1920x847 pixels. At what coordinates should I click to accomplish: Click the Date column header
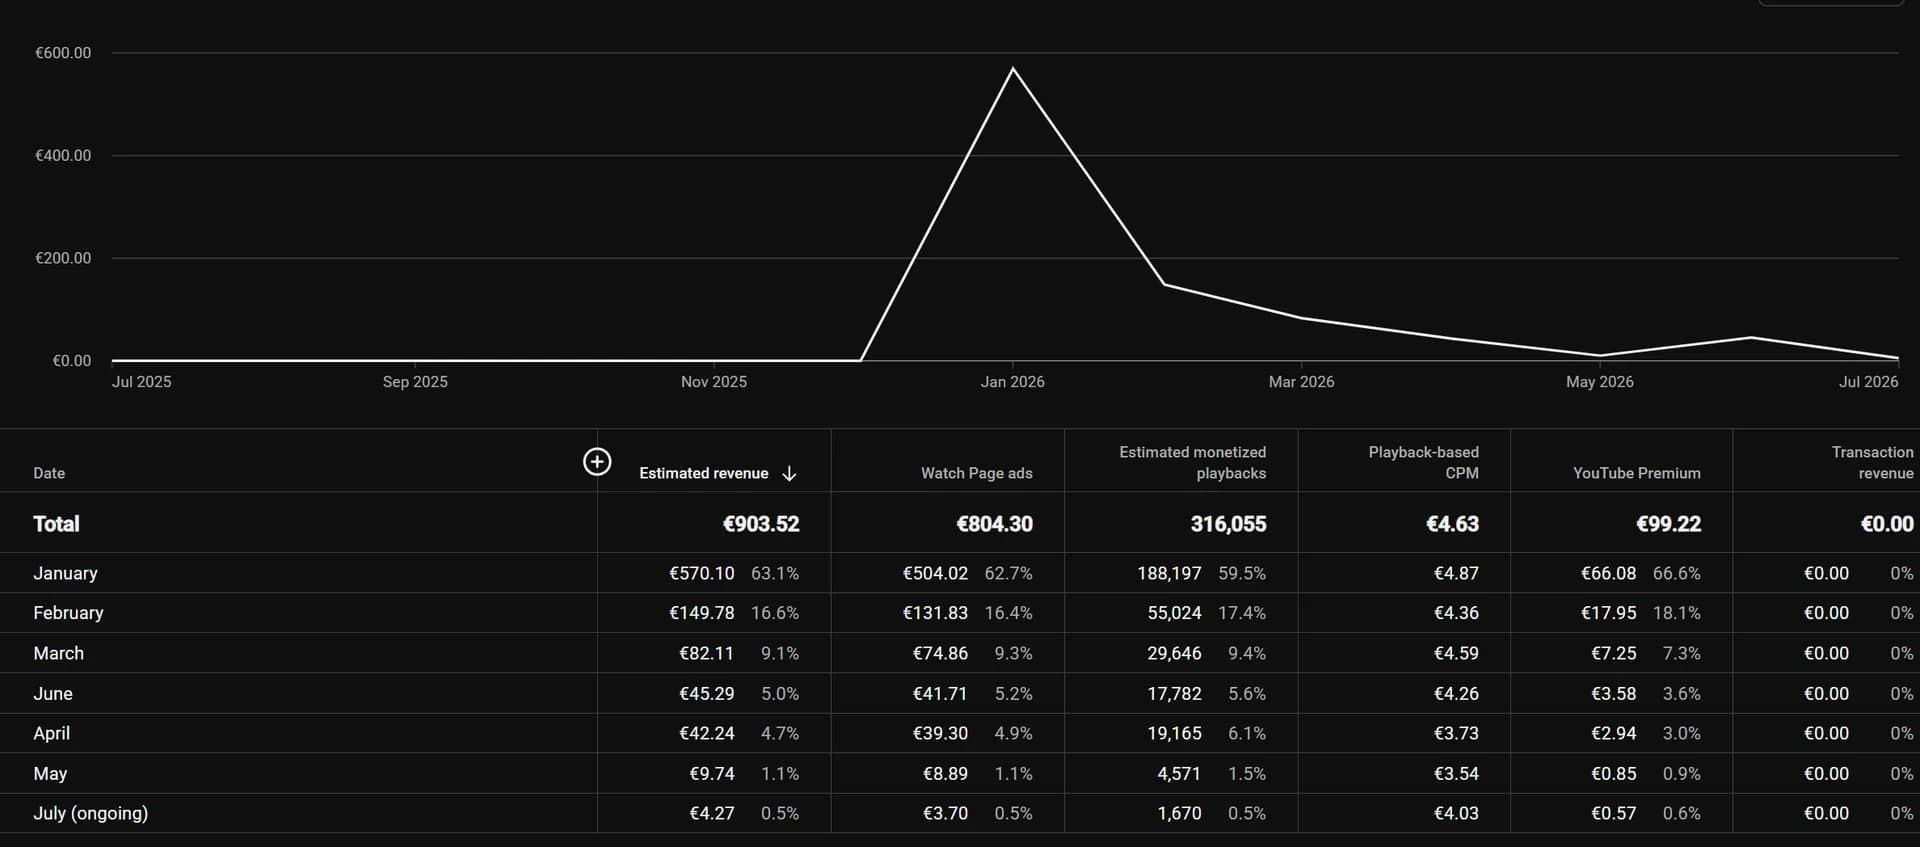click(49, 473)
